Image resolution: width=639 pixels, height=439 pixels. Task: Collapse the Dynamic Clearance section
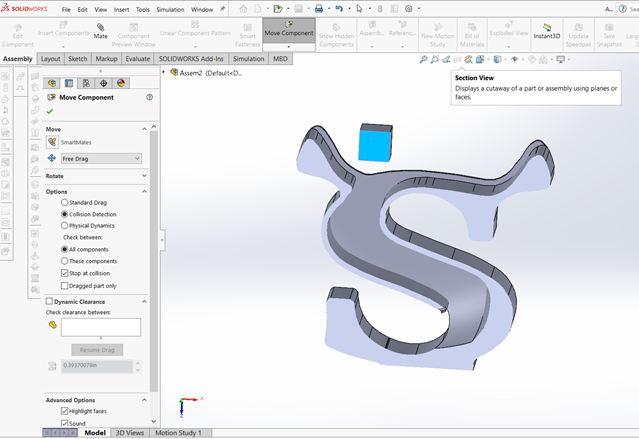[x=144, y=302]
